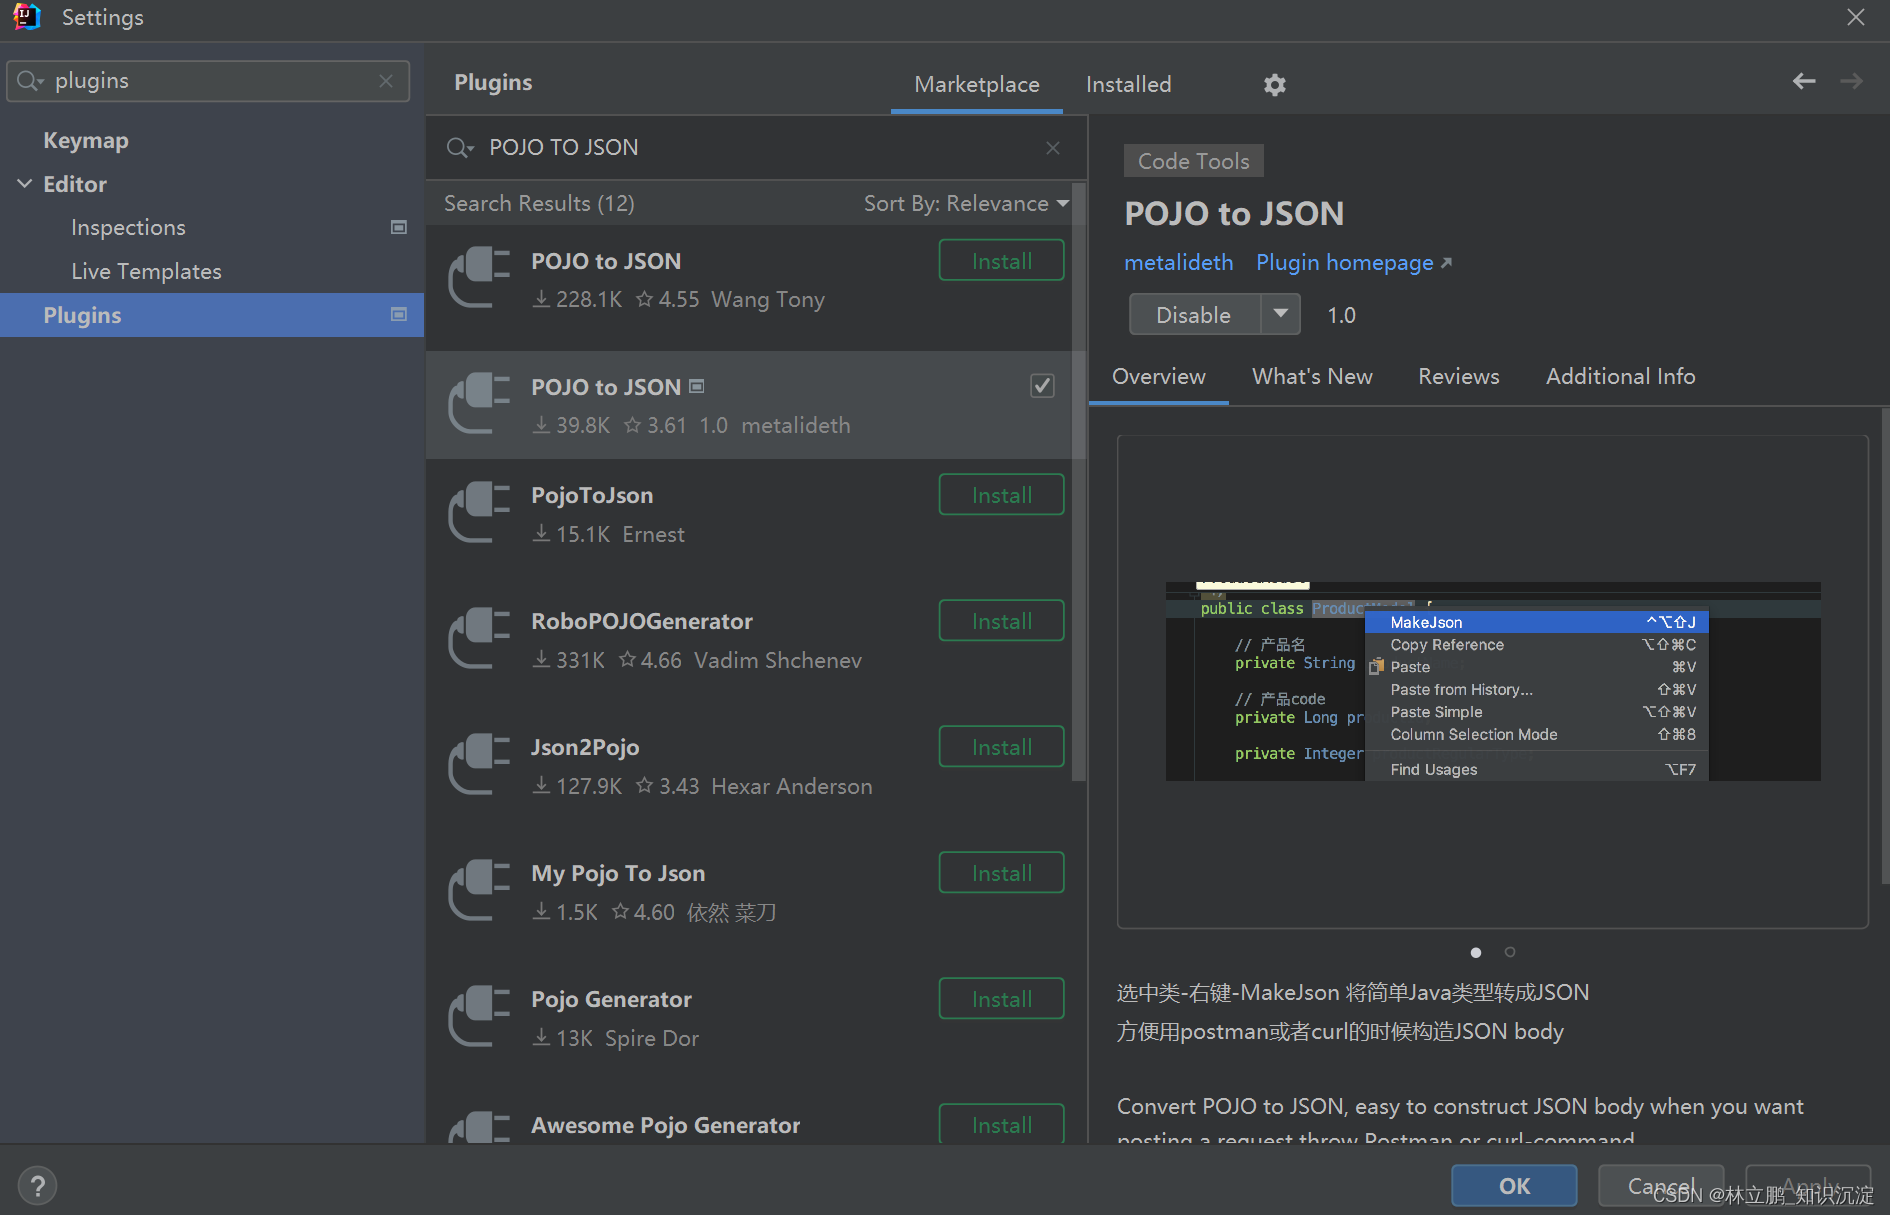
Task: Collapse the Editor tree node
Action: (25, 184)
